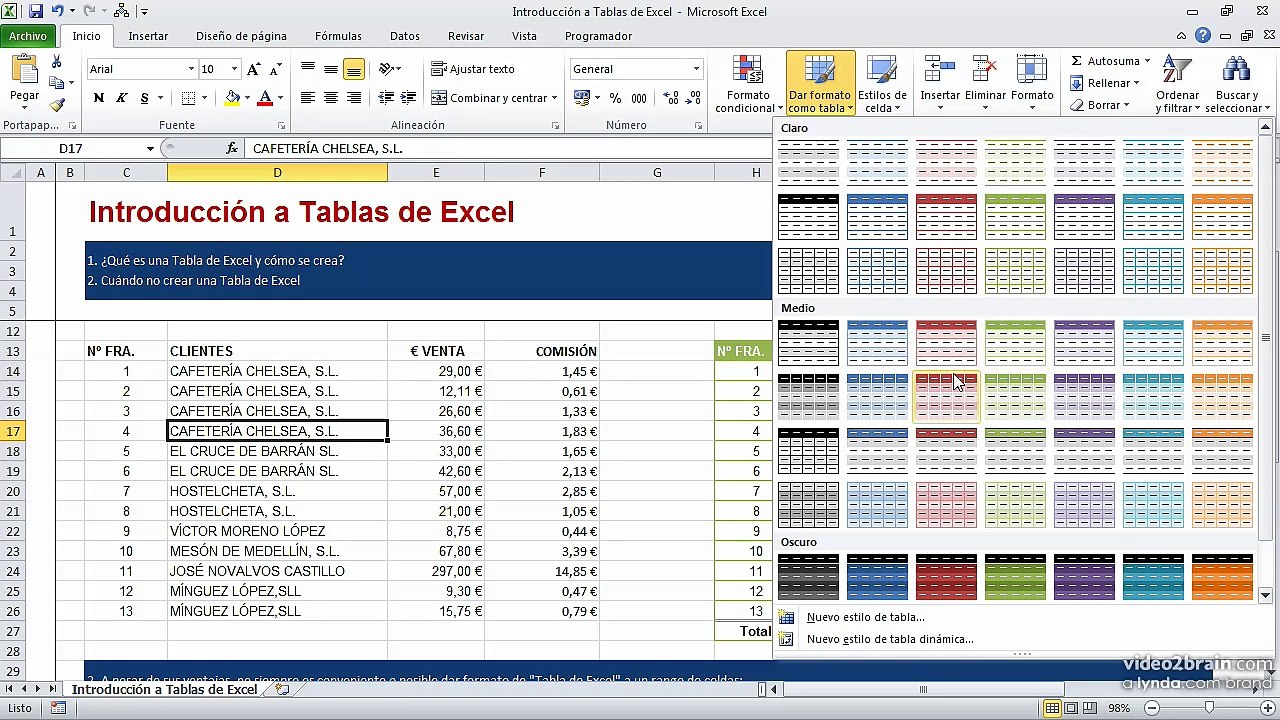Toggle italic (K) formatting
Viewport: 1280px width, 720px height.
coord(121,98)
